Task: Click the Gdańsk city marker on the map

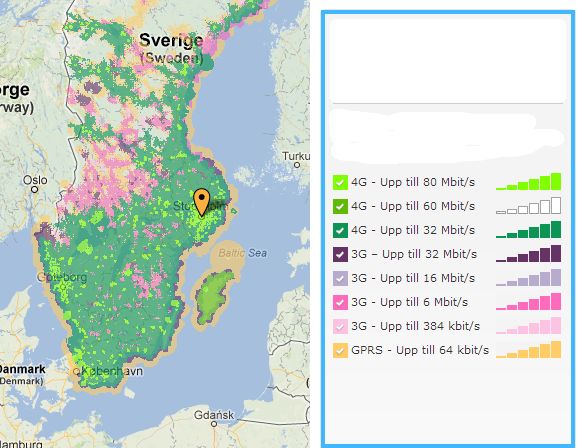Action: coord(214,424)
